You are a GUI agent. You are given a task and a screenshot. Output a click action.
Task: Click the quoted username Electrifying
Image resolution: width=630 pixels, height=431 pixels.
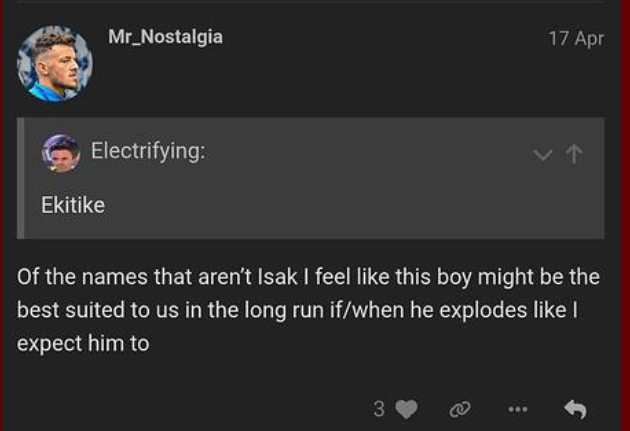tap(148, 151)
